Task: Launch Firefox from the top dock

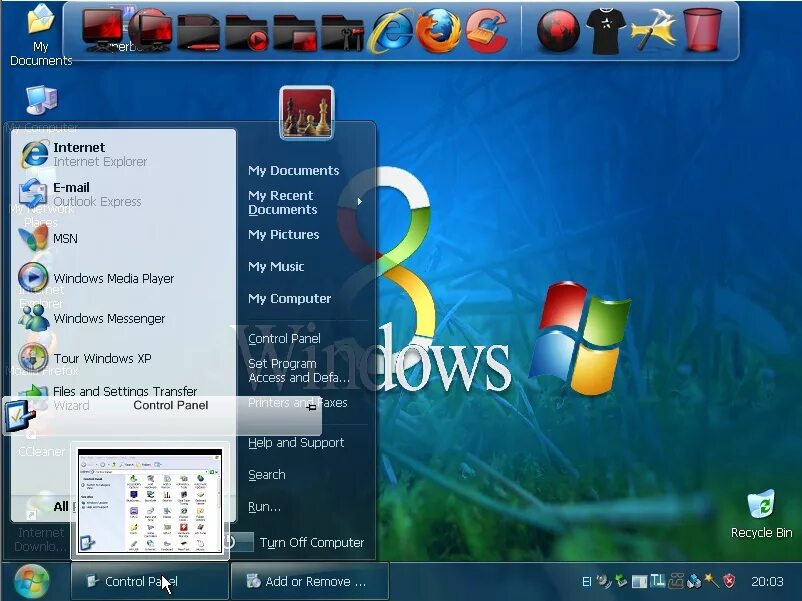Action: click(x=438, y=31)
